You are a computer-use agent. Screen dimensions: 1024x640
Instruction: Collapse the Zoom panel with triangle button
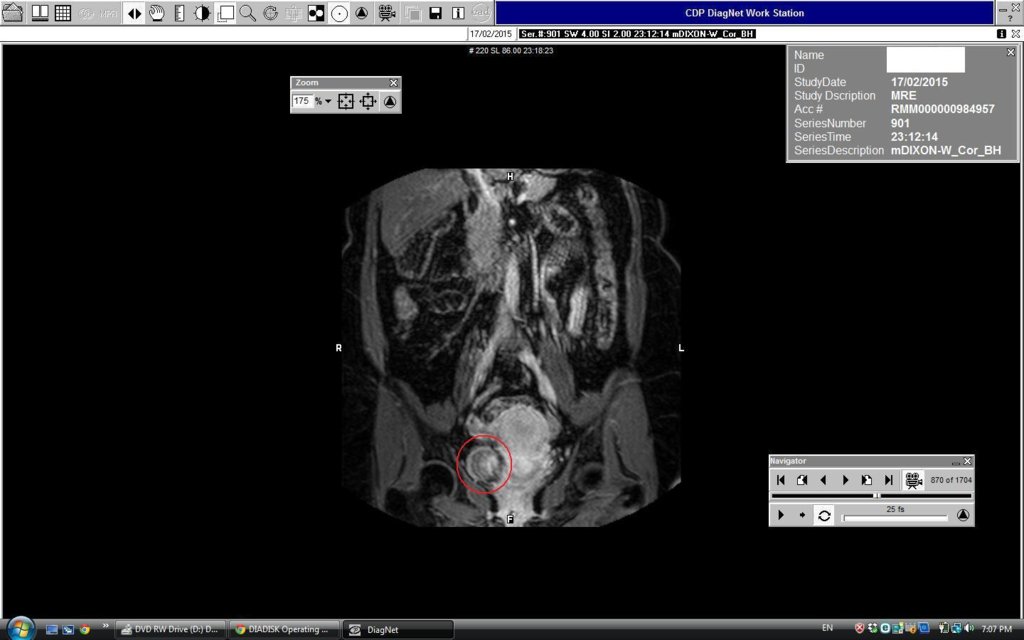pos(390,101)
